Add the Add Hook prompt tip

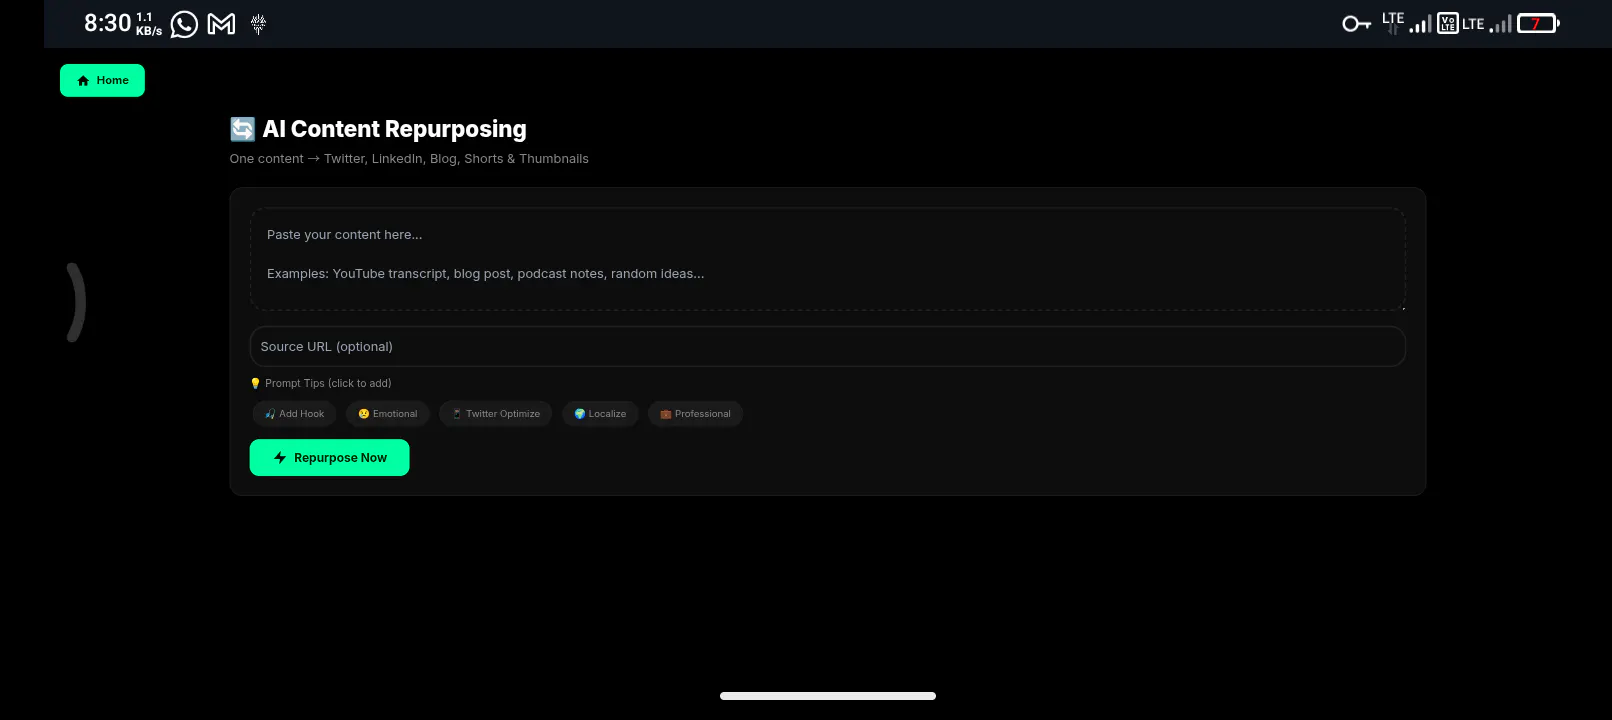click(294, 414)
